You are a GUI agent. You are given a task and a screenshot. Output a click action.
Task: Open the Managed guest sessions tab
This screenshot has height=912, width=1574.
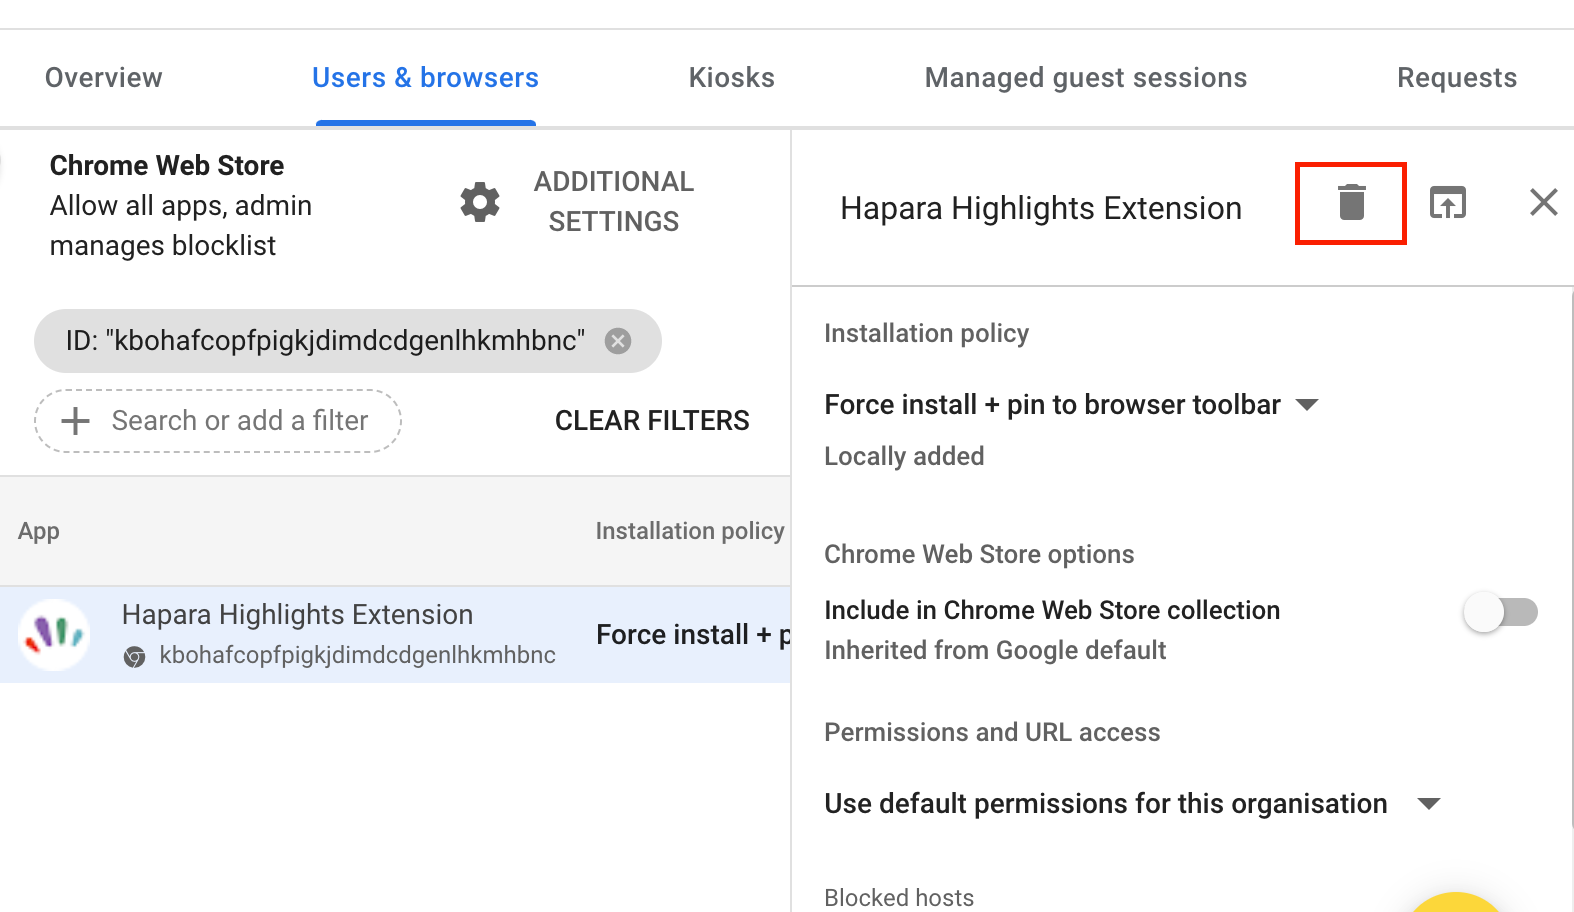point(1086,78)
